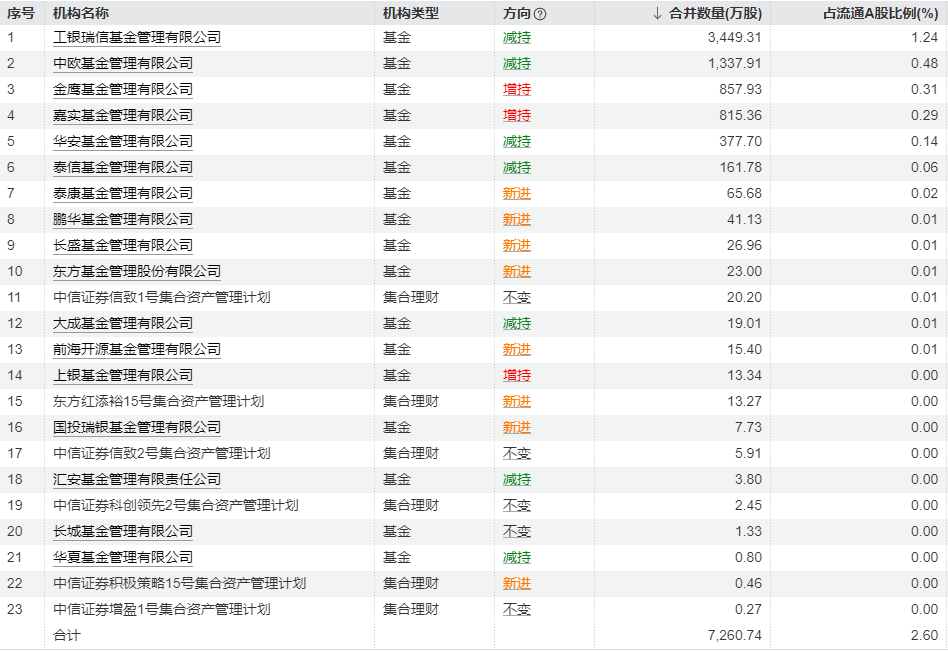Click 不变 in 中信证券增盈1号 row
This screenshot has height=652, width=948.
pos(517,610)
